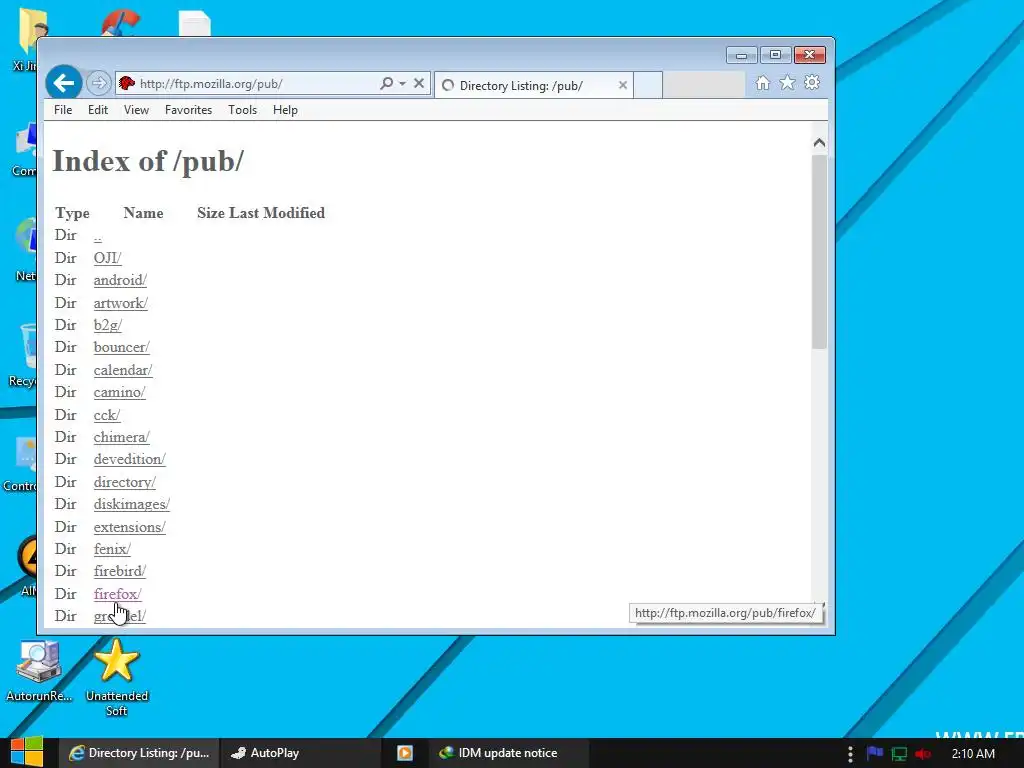Follow the parent directory '..' link
This screenshot has width=1024, height=768.
[97, 236]
